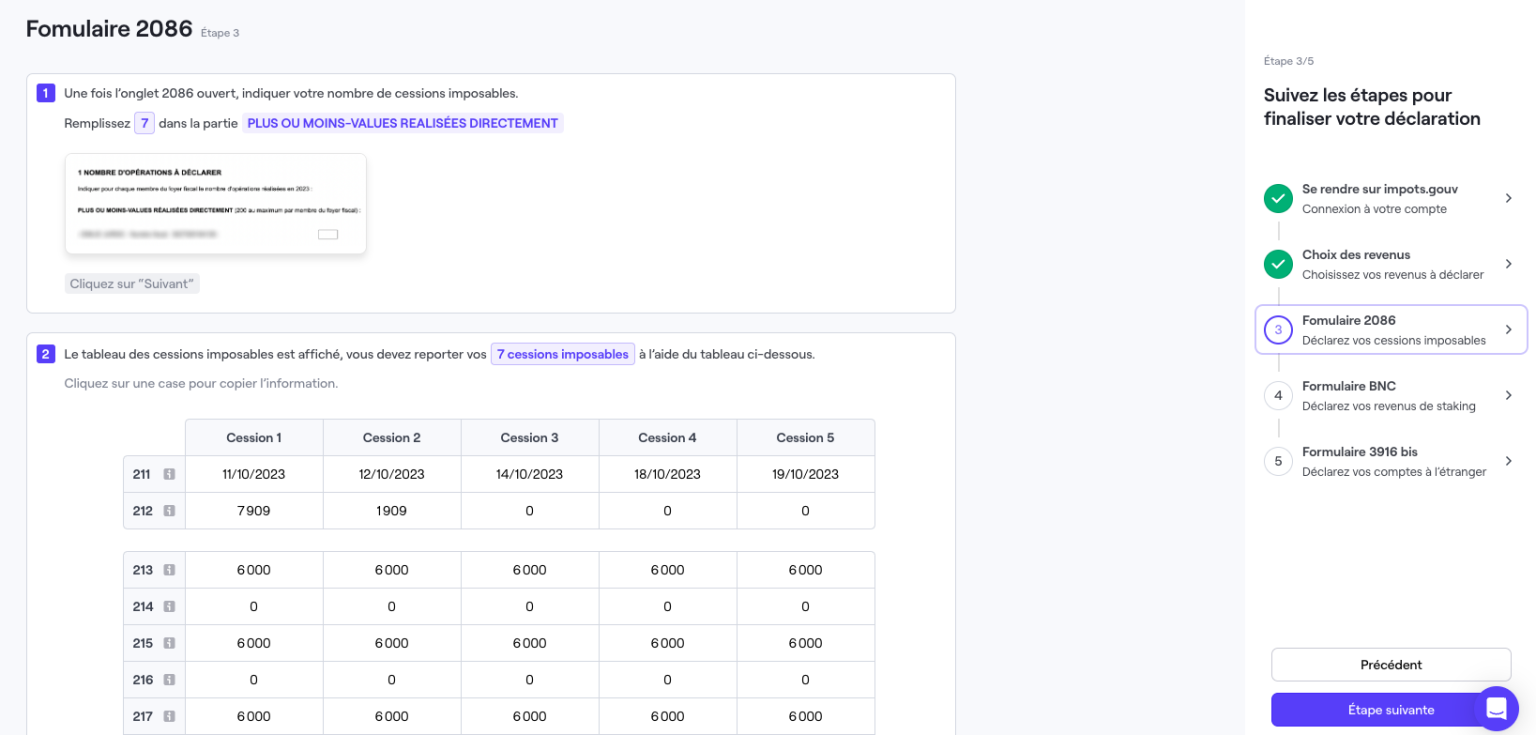Click the info icon beside row 217
The height and width of the screenshot is (735, 1536).
169,716
